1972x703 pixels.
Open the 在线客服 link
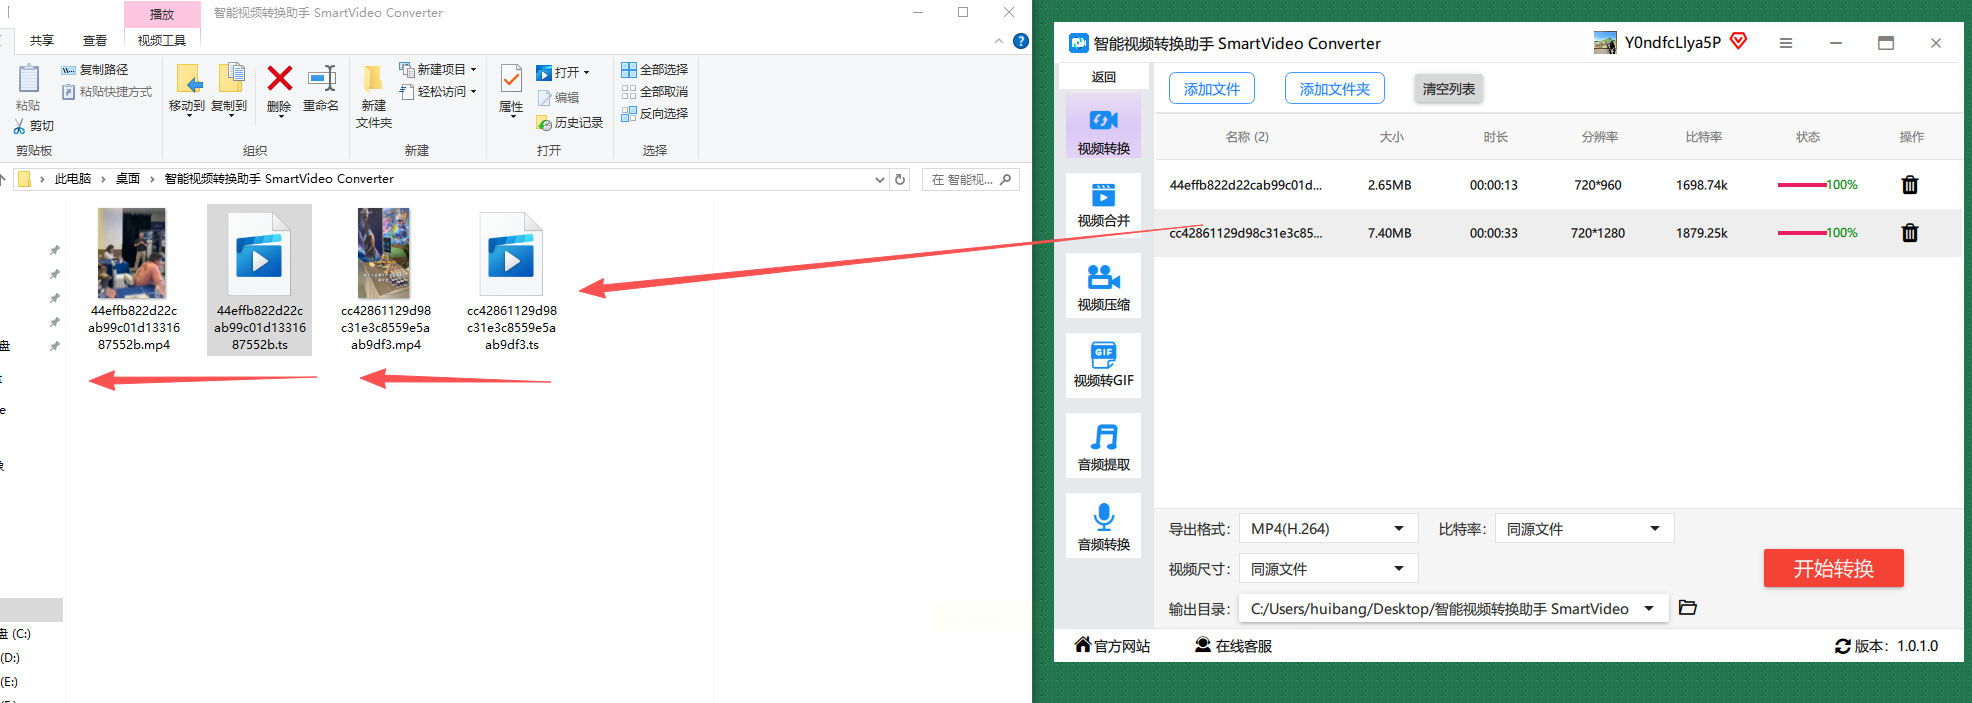(1234, 646)
